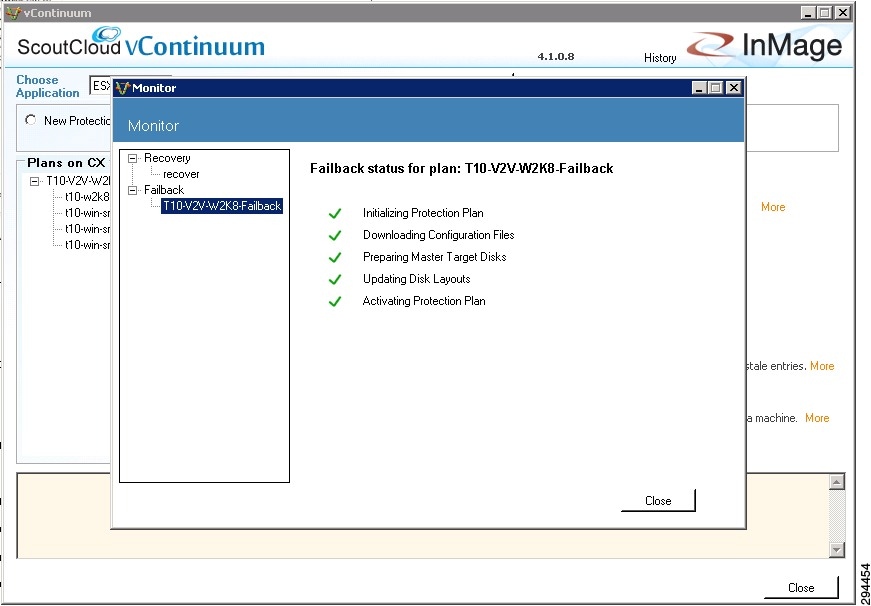The height and width of the screenshot is (606, 871).
Task: Click the 'Activating Protection Plan' status text
Action: (424, 302)
